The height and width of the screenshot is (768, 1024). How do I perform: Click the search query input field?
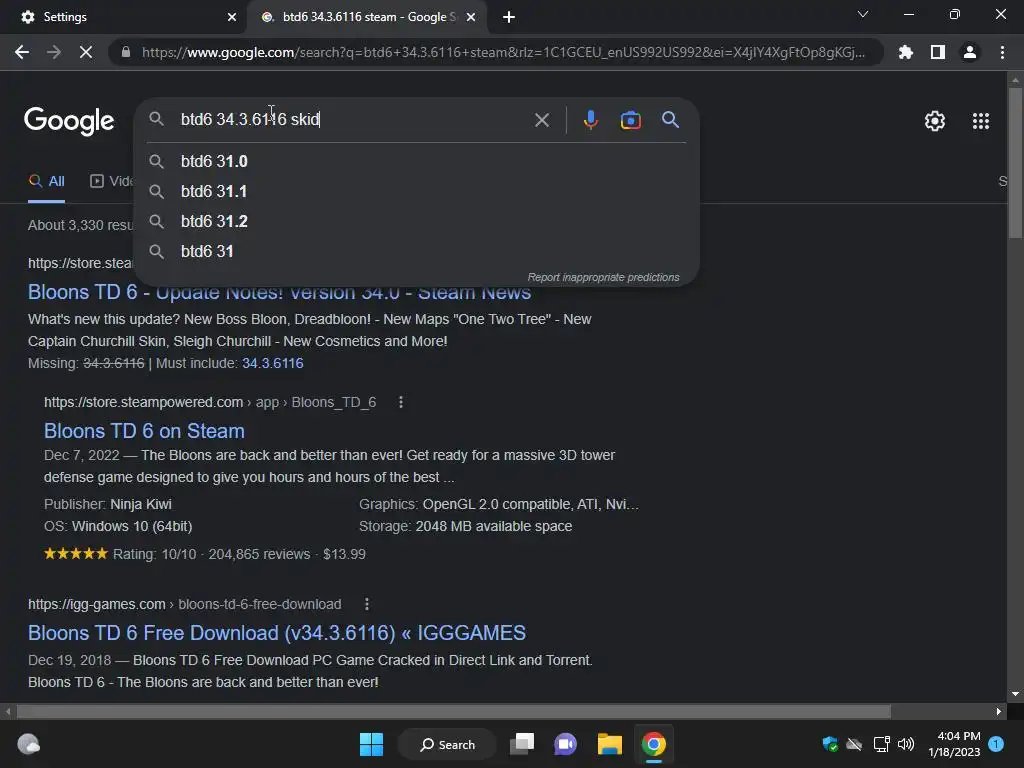pyautogui.click(x=353, y=120)
